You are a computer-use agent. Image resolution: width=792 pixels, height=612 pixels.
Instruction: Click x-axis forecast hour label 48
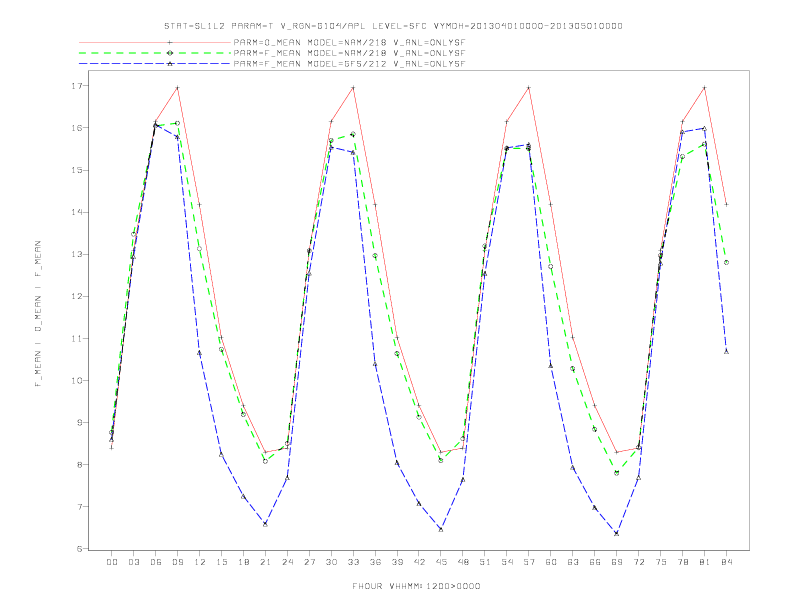coord(463,562)
